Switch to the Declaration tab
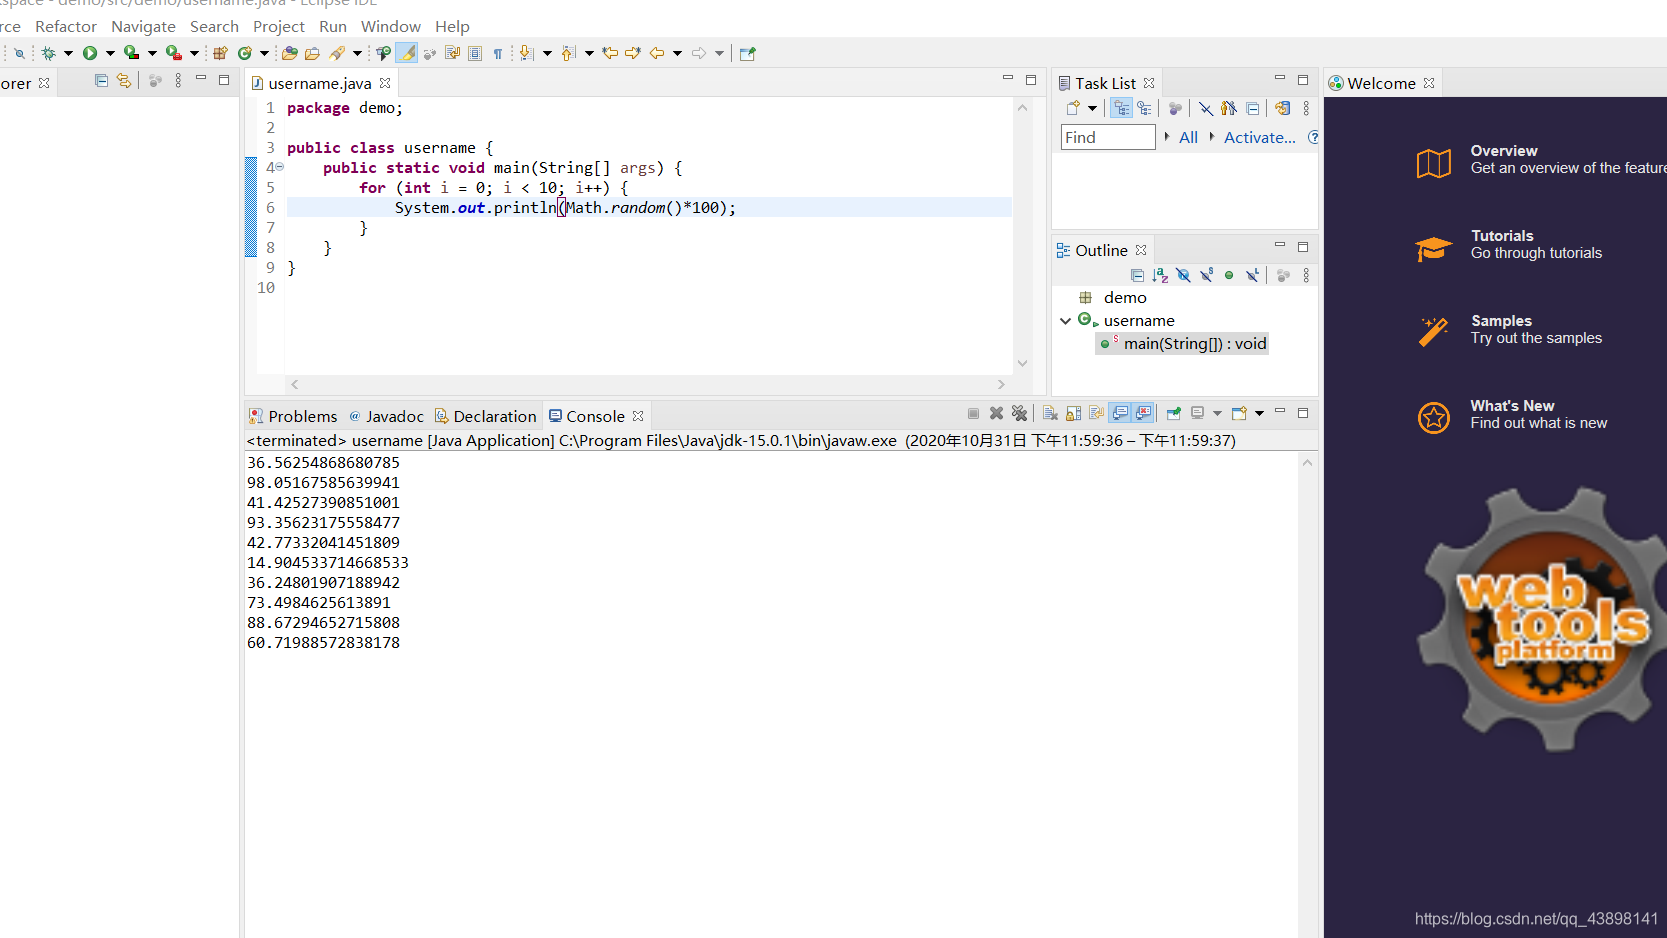1667x938 pixels. [x=486, y=416]
